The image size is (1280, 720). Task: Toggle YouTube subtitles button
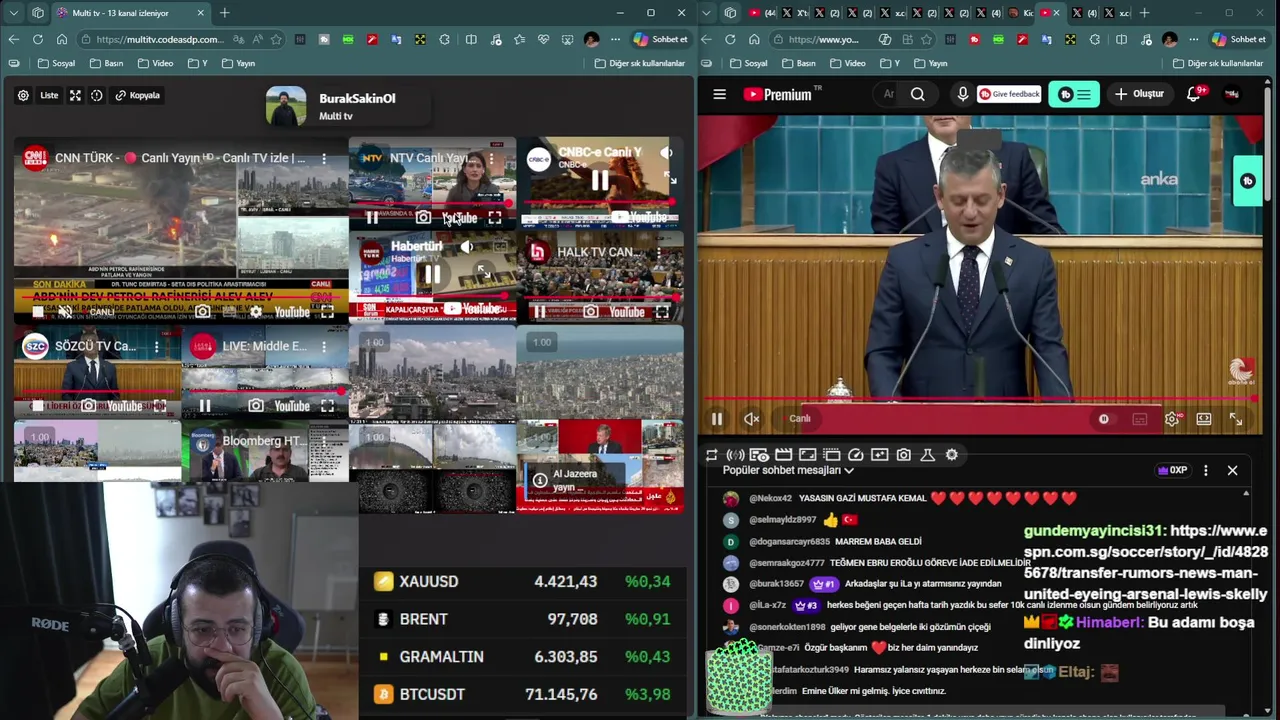[1140, 419]
